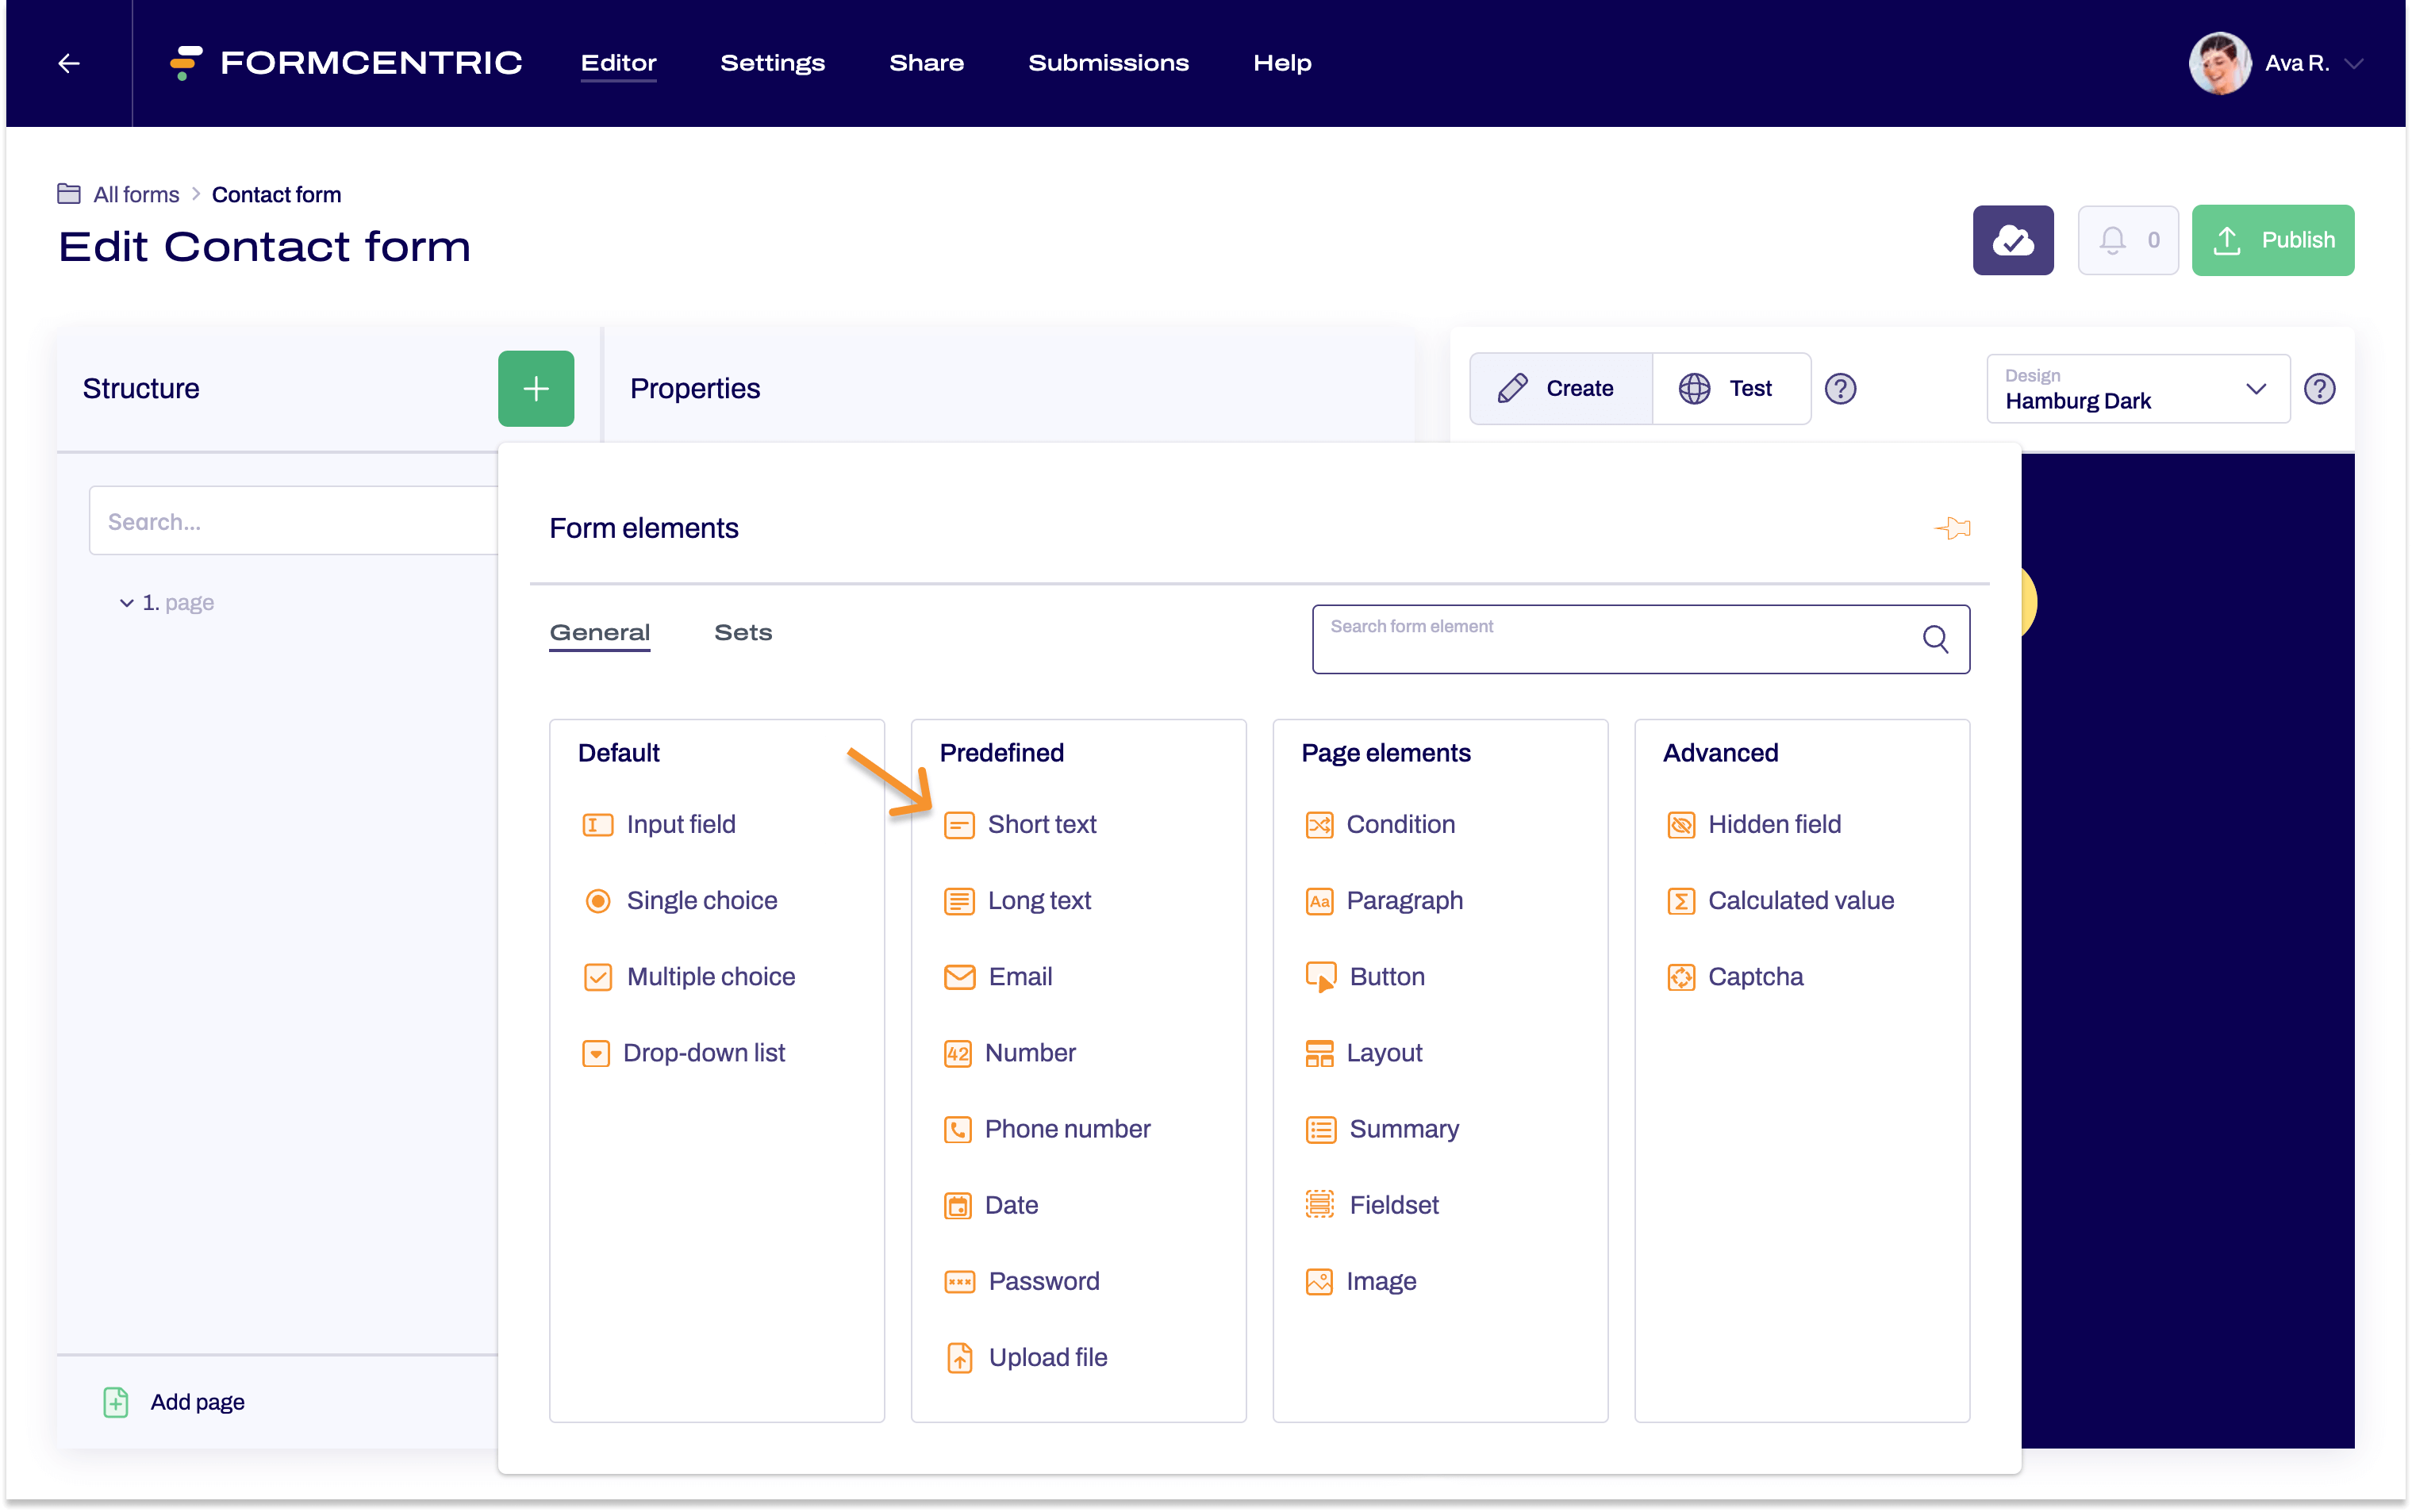2412x1512 pixels.
Task: Open help icon next to Test
Action: click(x=1840, y=388)
